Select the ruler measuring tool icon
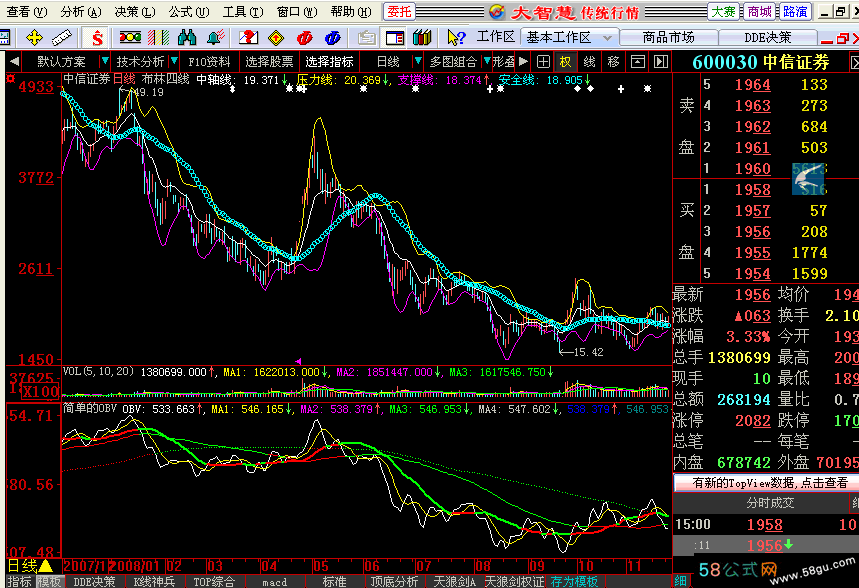Viewport: 859px width, 588px height. click(x=61, y=38)
